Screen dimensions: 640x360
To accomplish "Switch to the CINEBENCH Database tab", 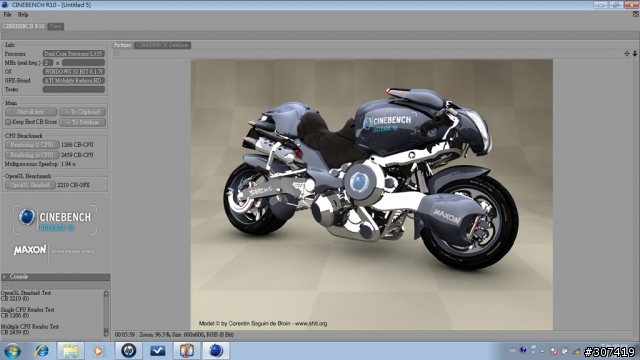I will click(162, 45).
